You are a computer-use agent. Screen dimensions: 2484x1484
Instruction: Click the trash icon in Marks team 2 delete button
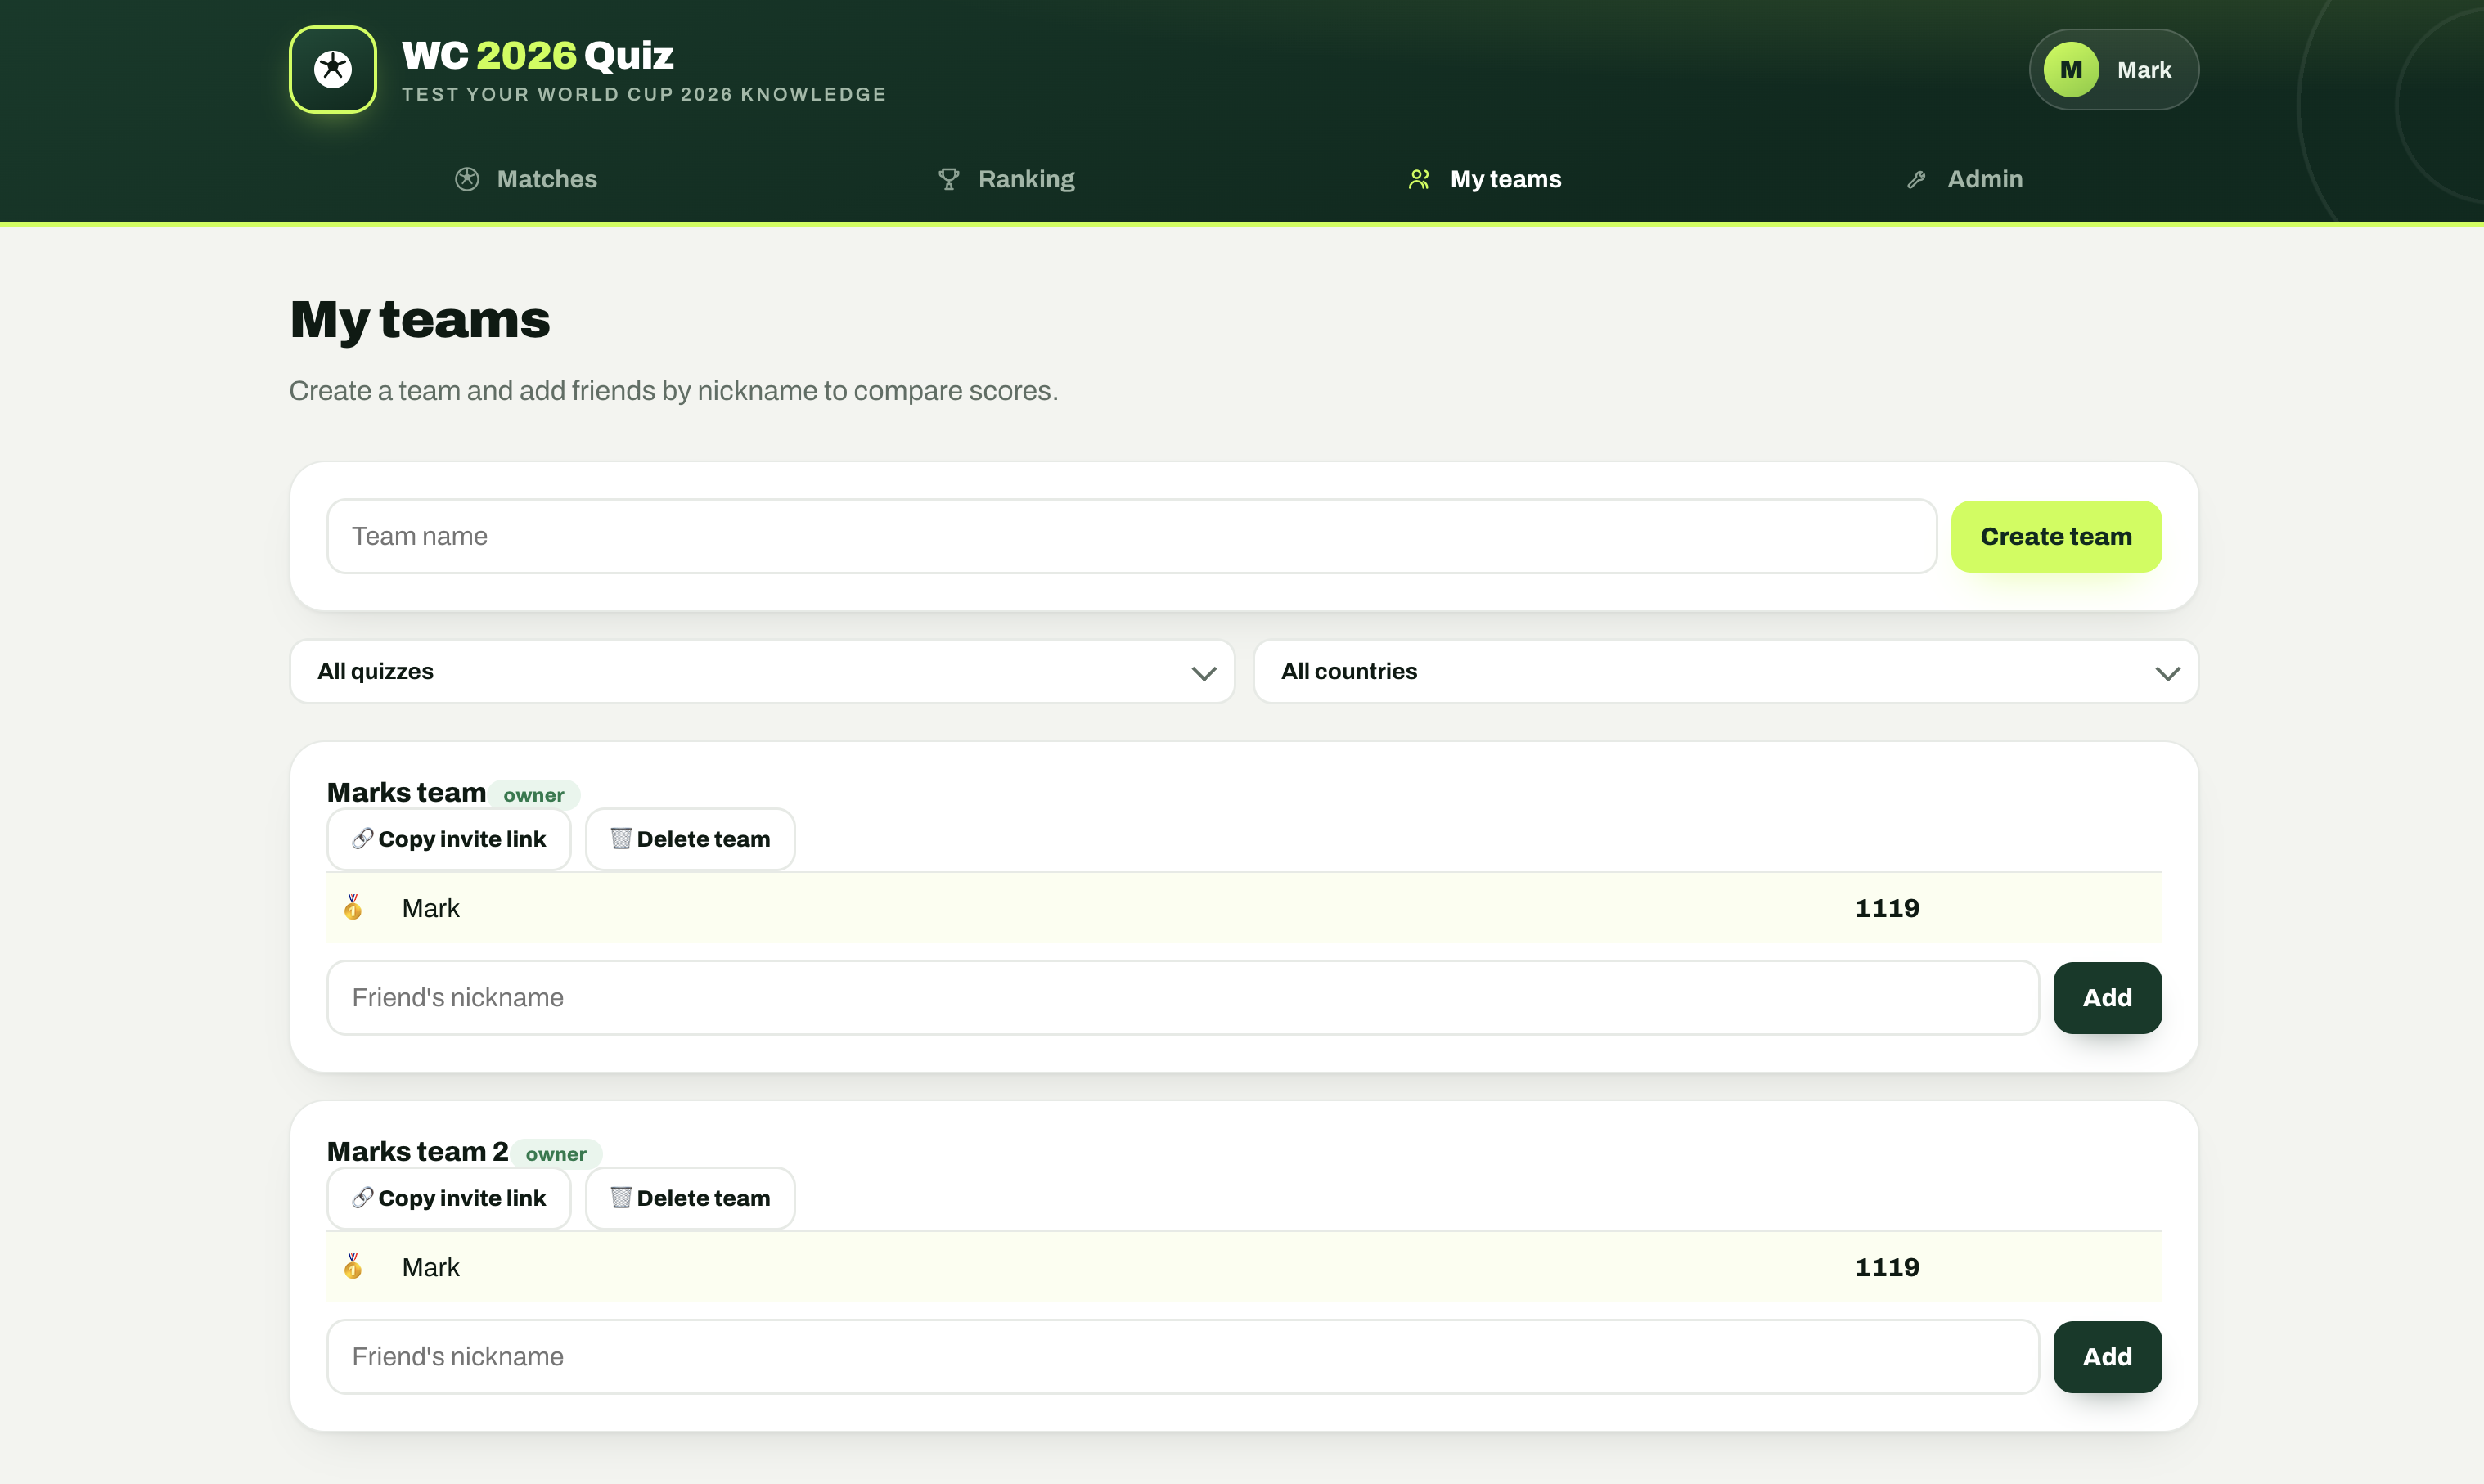pos(621,1197)
